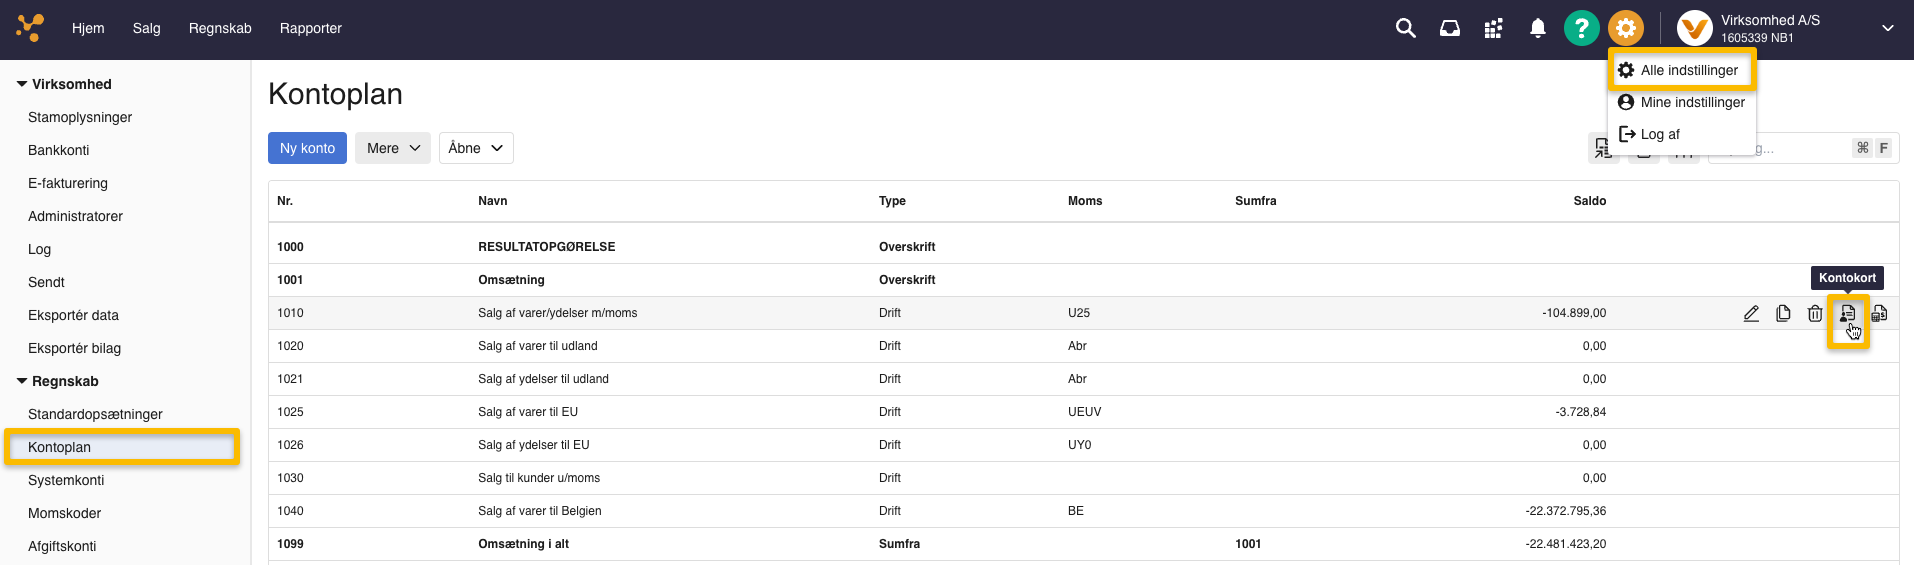Open the search magnifier in top bar
This screenshot has height=565, width=1914.
[x=1405, y=29]
